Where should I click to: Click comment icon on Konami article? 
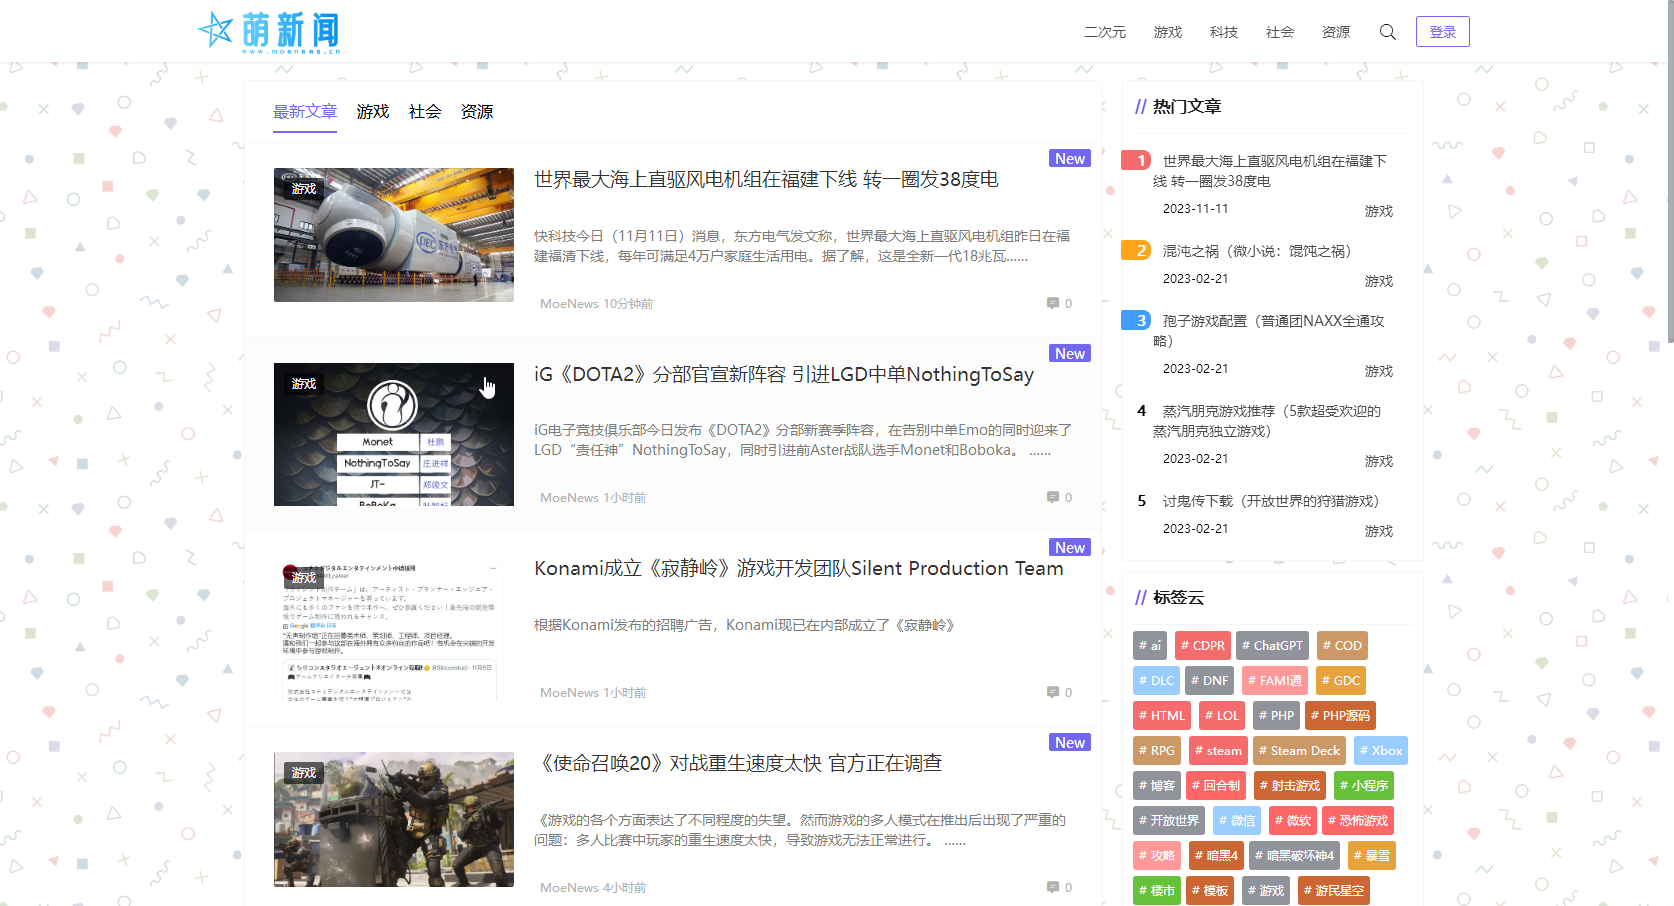coord(1053,692)
